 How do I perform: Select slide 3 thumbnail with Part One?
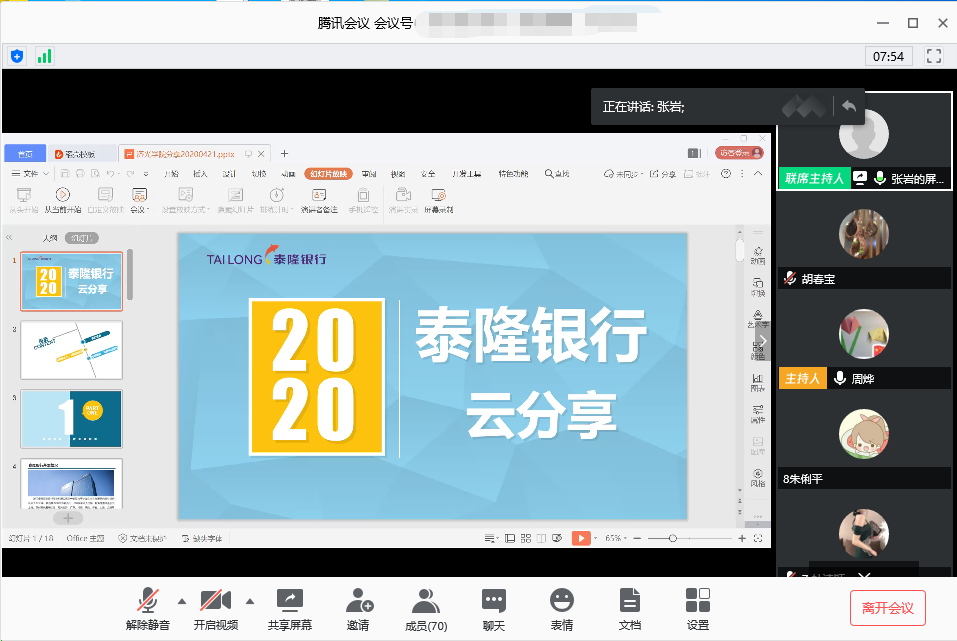pos(71,419)
